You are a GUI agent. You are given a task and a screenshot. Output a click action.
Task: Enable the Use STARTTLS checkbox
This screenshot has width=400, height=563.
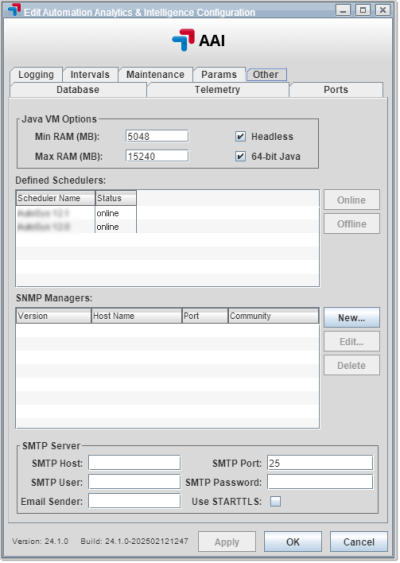275,501
